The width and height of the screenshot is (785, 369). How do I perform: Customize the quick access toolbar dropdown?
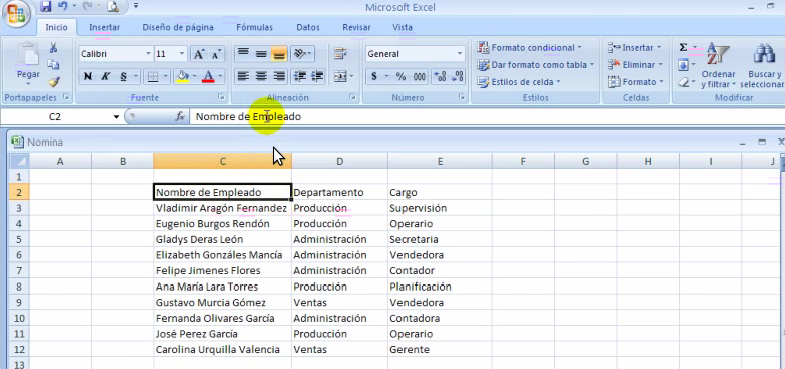136,7
